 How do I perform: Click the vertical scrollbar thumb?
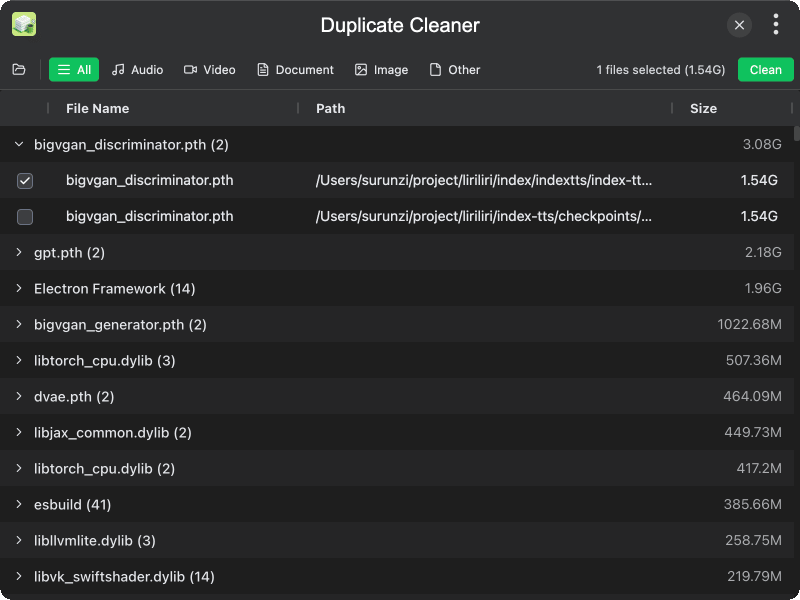[x=796, y=133]
